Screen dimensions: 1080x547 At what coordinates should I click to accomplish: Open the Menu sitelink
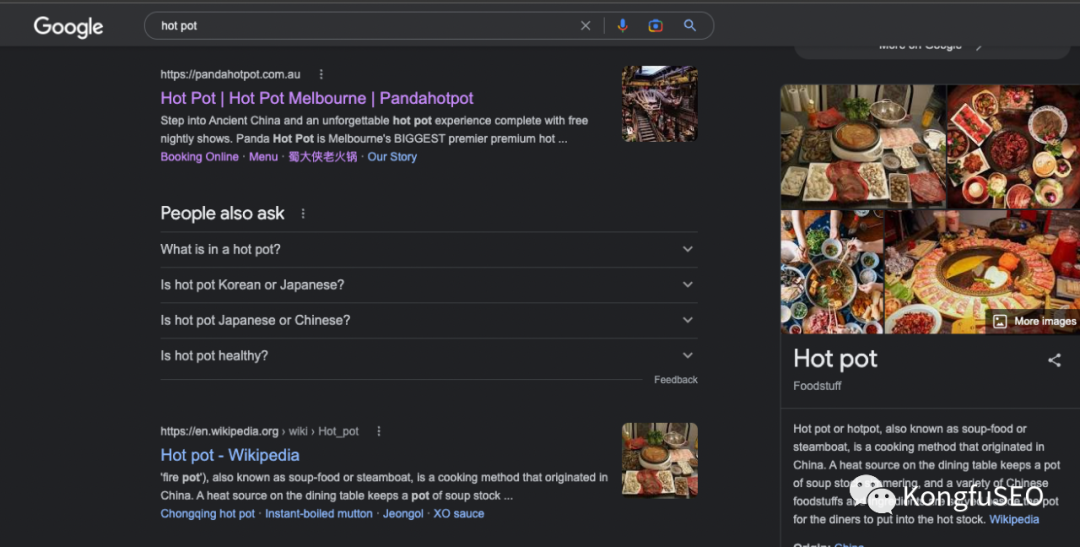click(263, 156)
